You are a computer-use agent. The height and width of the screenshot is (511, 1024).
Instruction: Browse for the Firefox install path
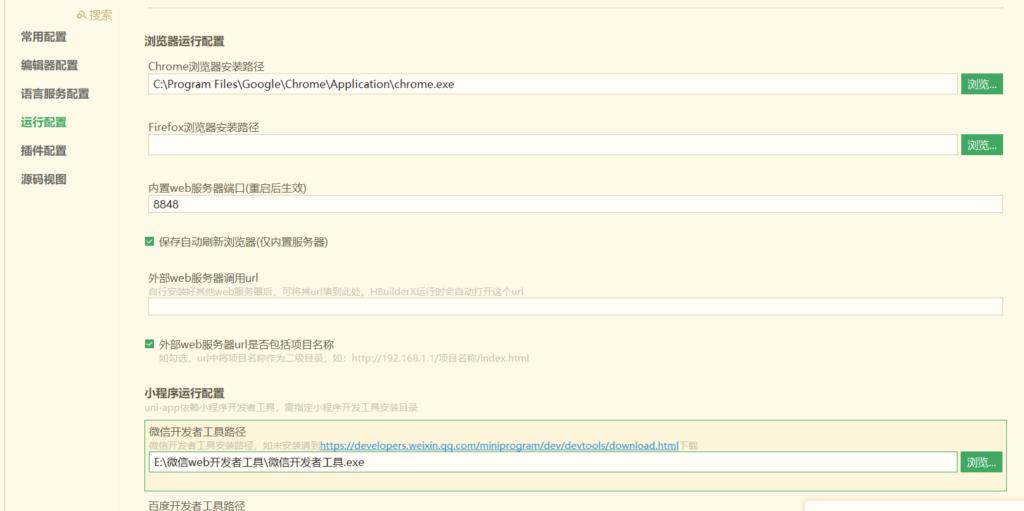981,145
